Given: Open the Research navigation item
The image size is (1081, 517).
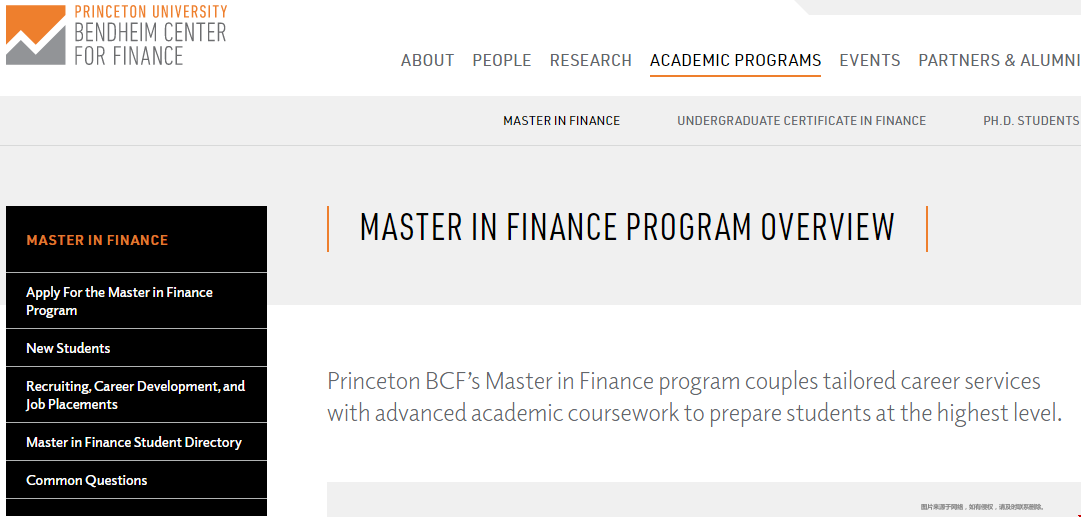Looking at the screenshot, I should tap(591, 61).
